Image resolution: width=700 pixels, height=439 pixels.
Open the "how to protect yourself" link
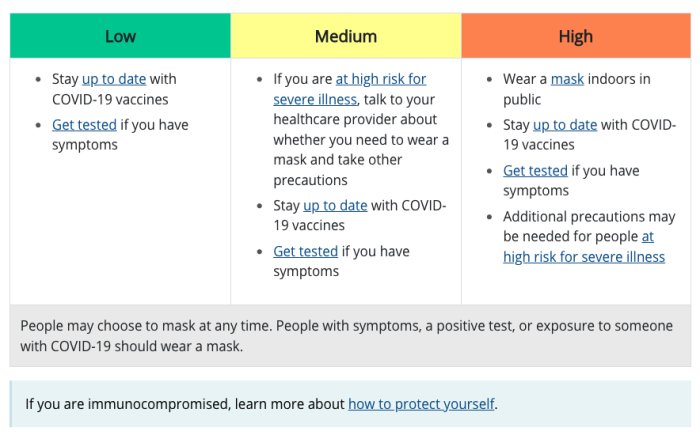(421, 404)
